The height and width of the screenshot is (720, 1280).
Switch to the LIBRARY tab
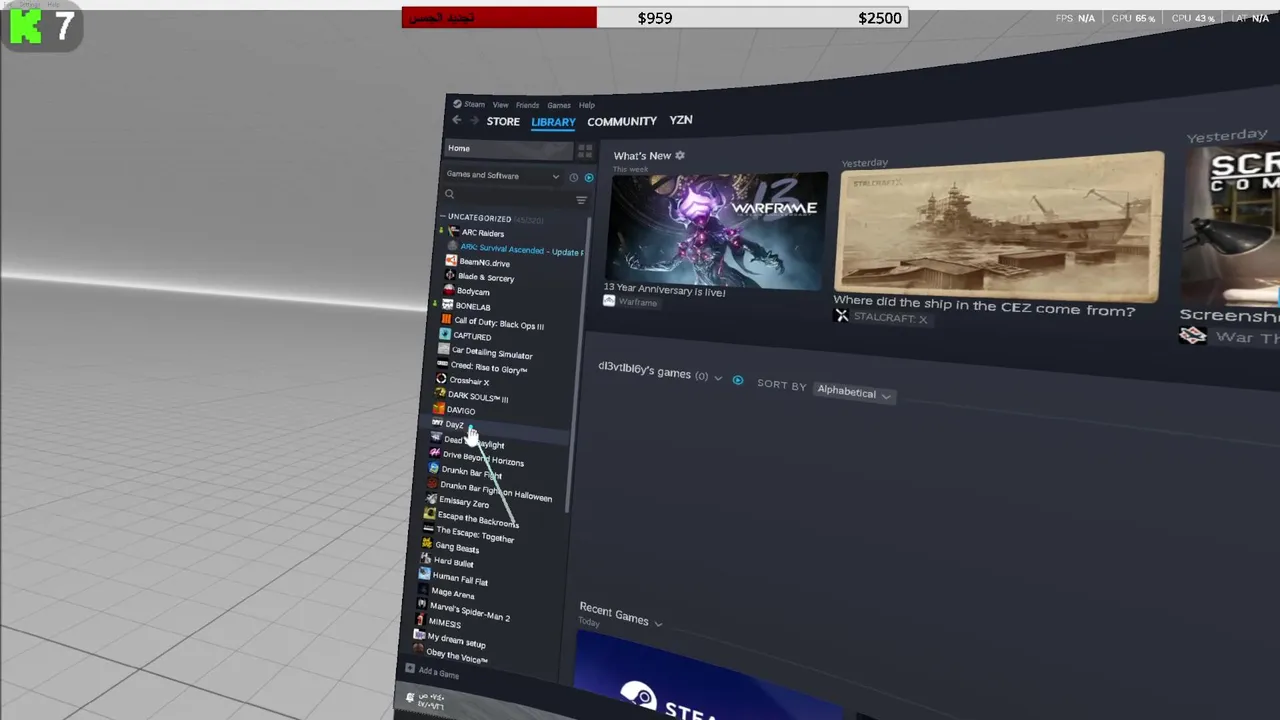tap(553, 122)
